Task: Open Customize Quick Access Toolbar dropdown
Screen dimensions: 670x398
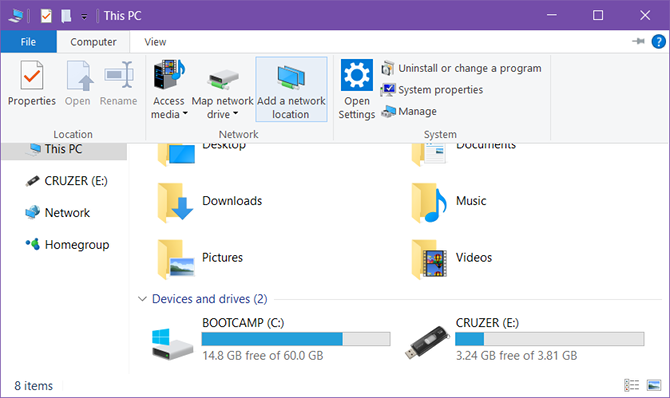Action: click(x=84, y=17)
